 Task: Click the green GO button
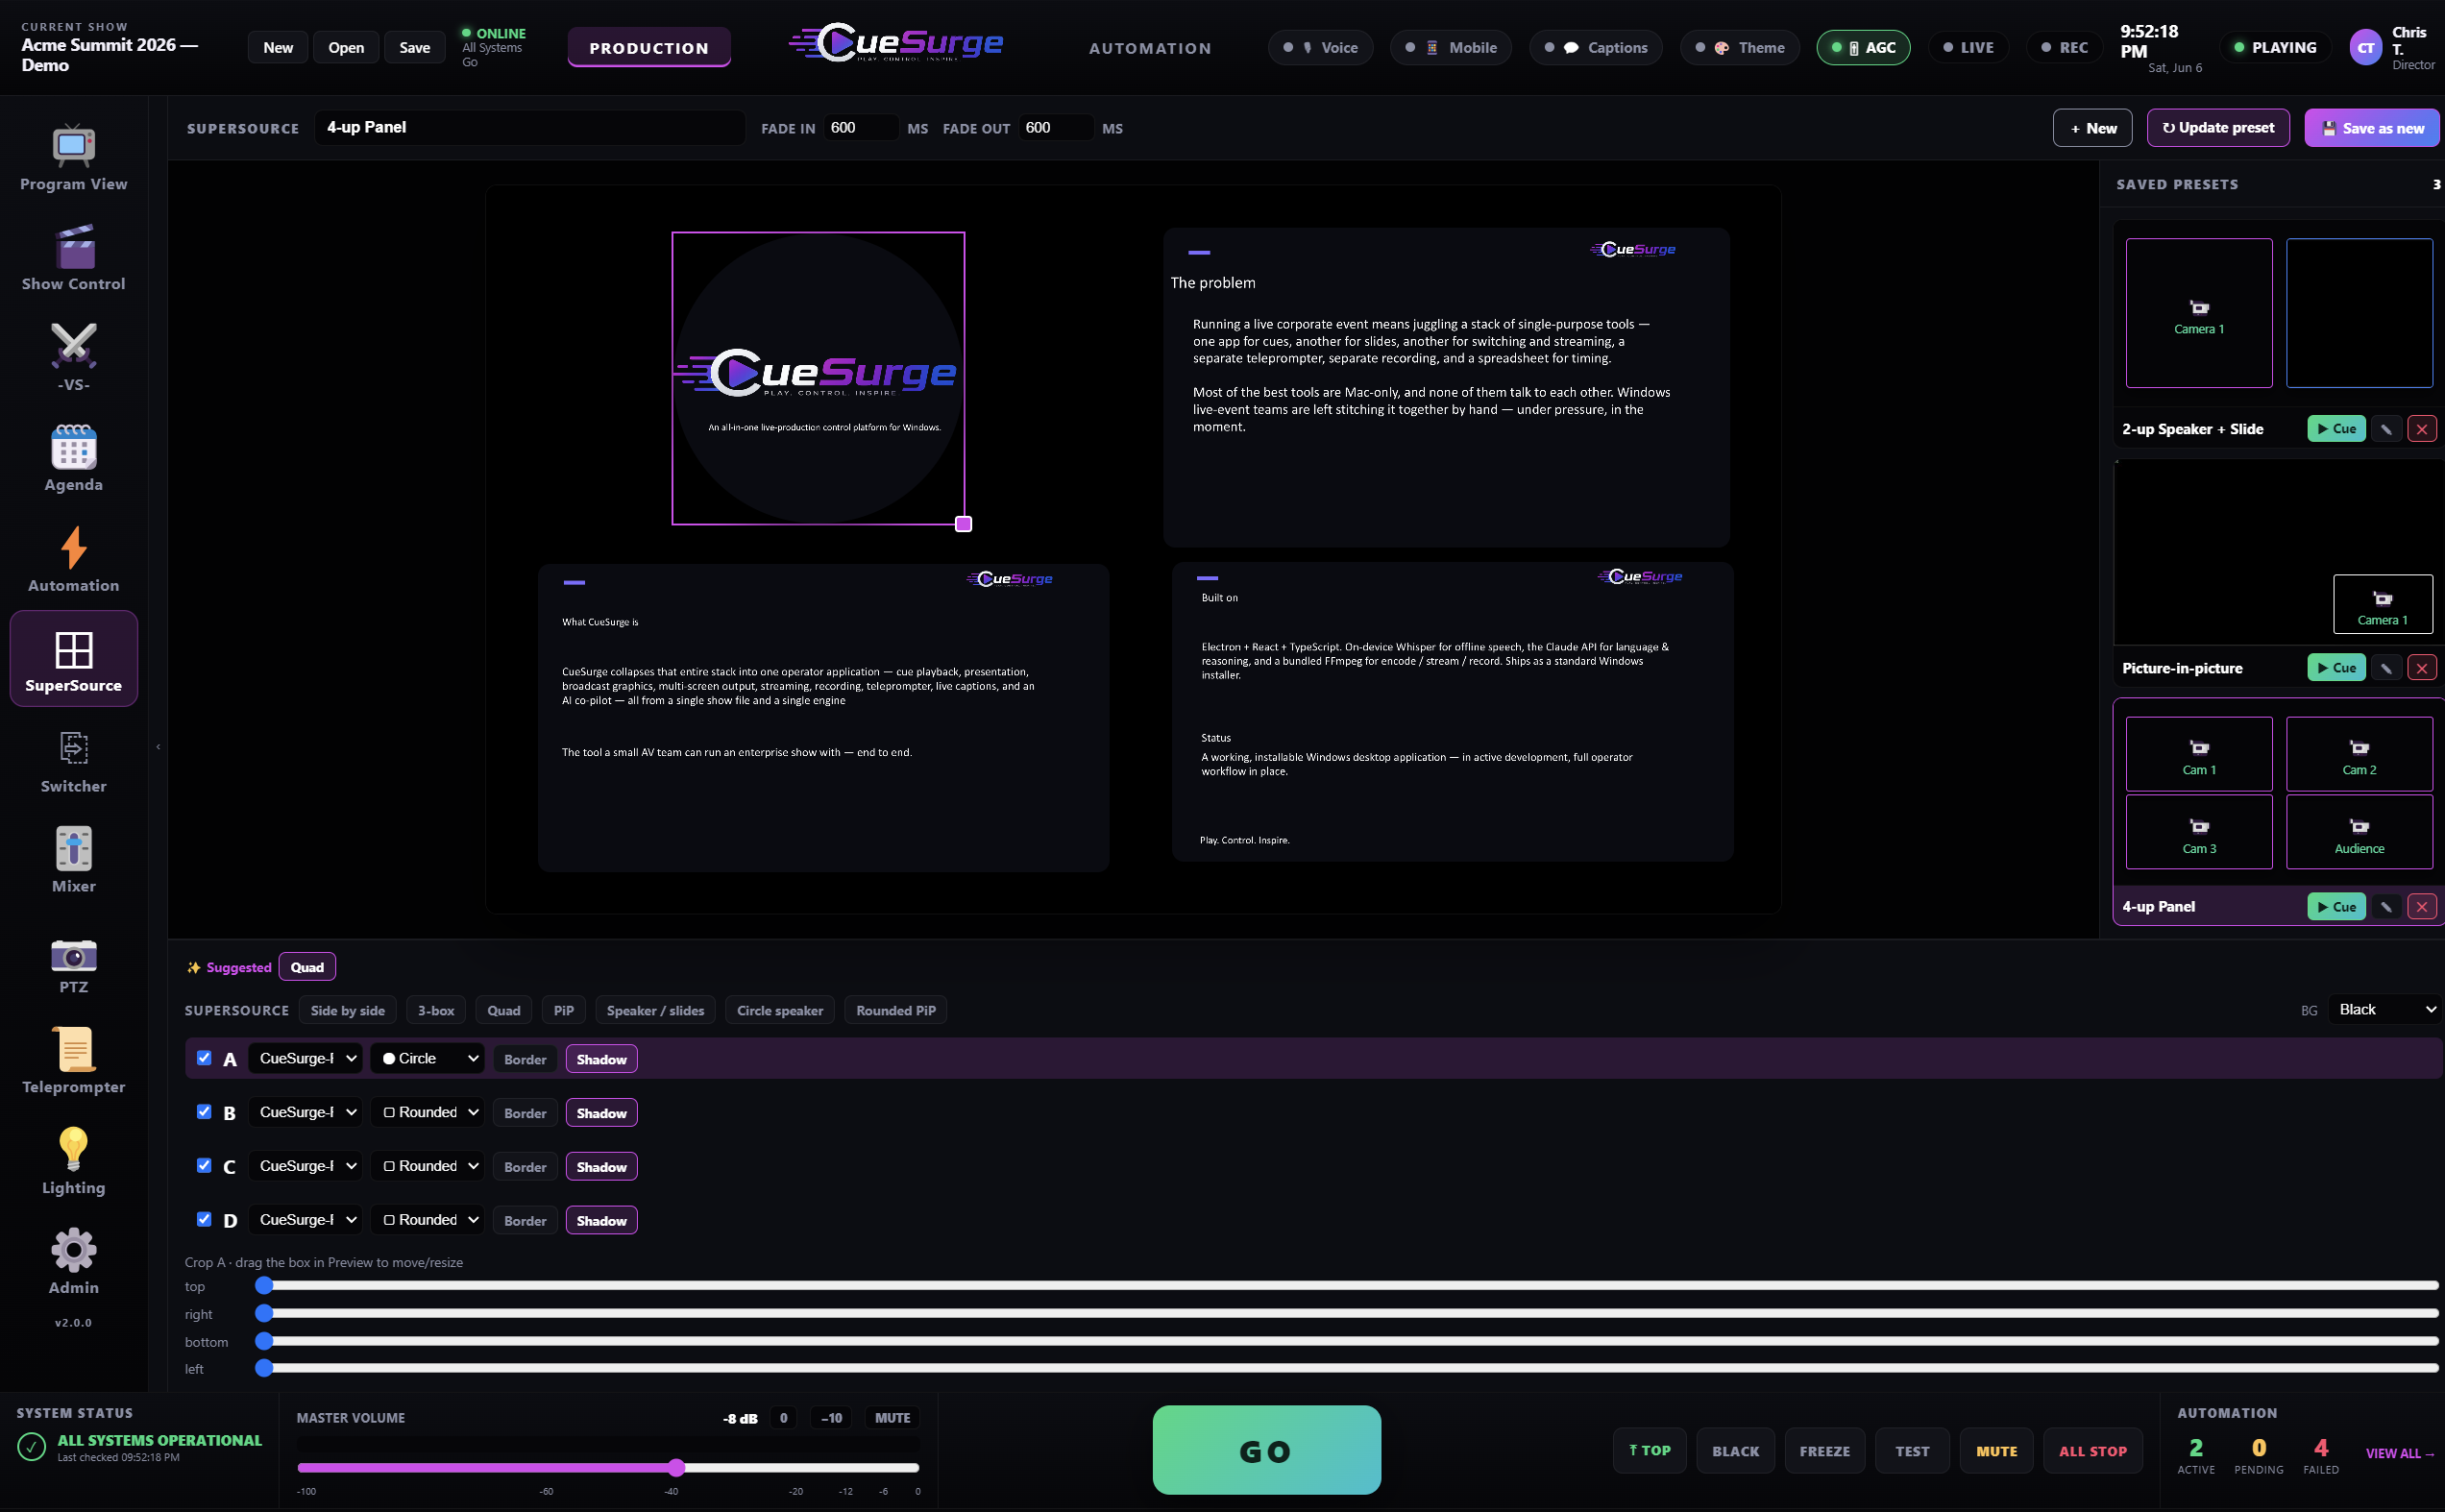1266,1450
